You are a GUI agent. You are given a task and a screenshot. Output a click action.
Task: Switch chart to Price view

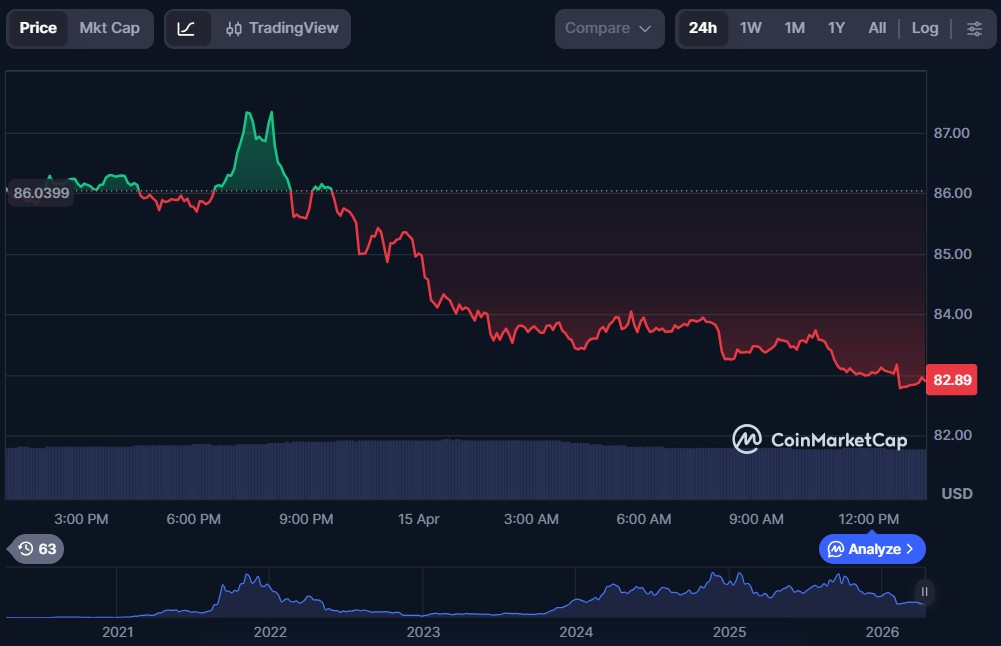38,28
